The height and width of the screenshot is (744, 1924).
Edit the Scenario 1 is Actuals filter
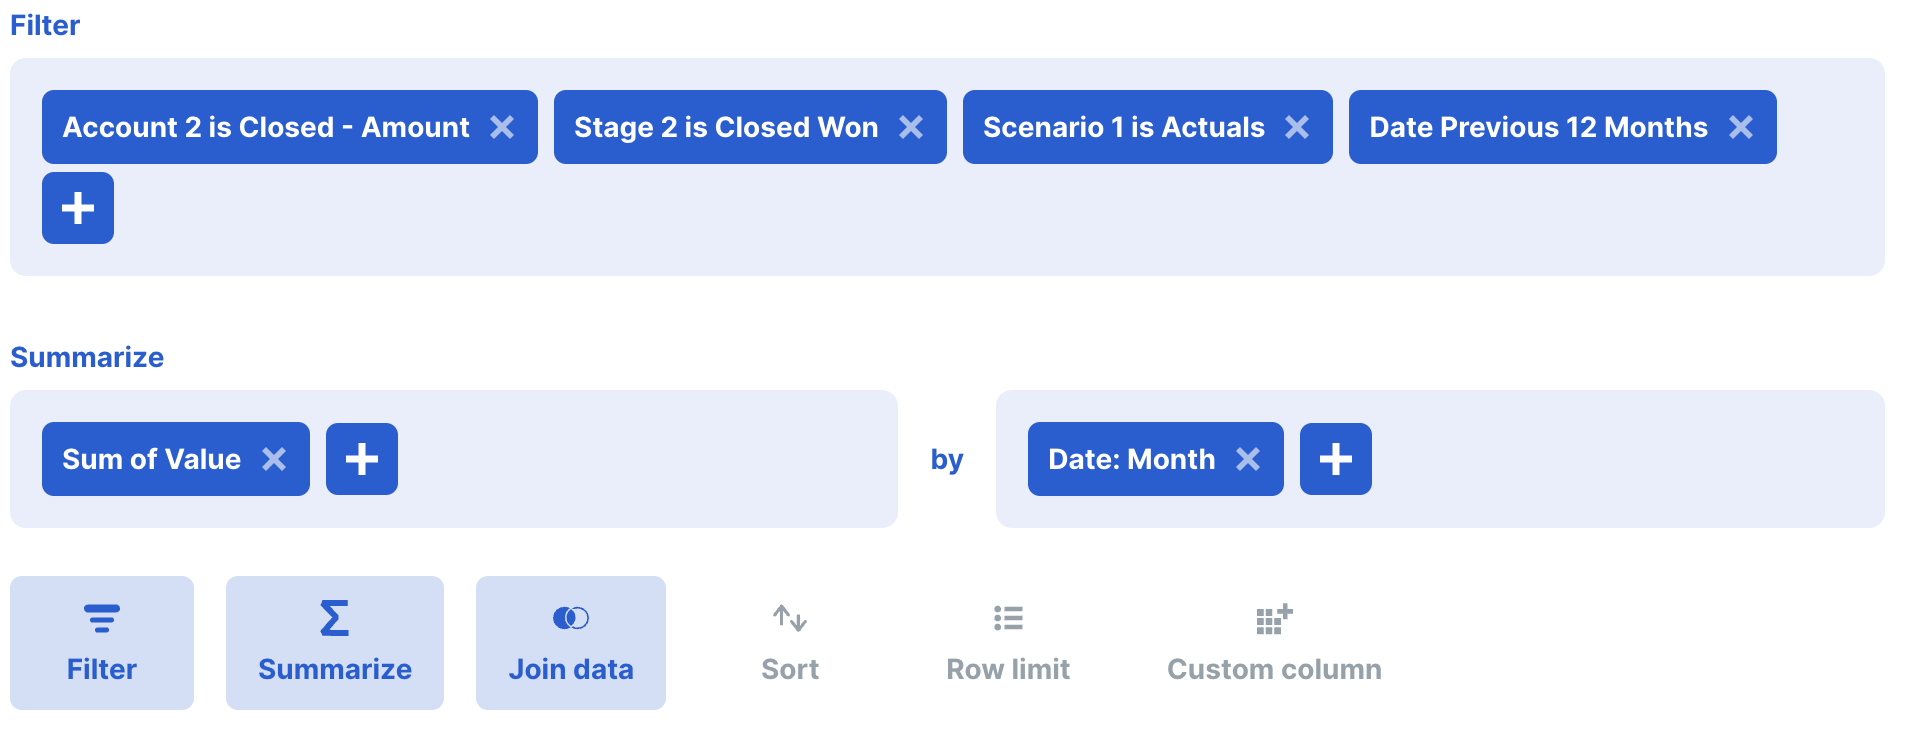(1123, 127)
